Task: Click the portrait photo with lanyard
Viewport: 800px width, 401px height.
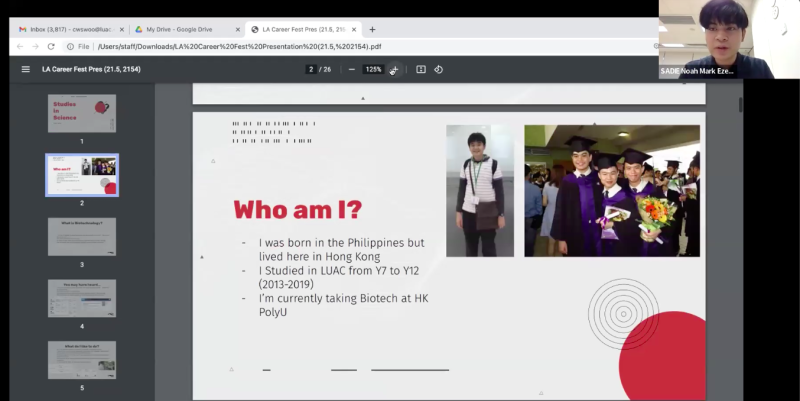Action: 480,191
